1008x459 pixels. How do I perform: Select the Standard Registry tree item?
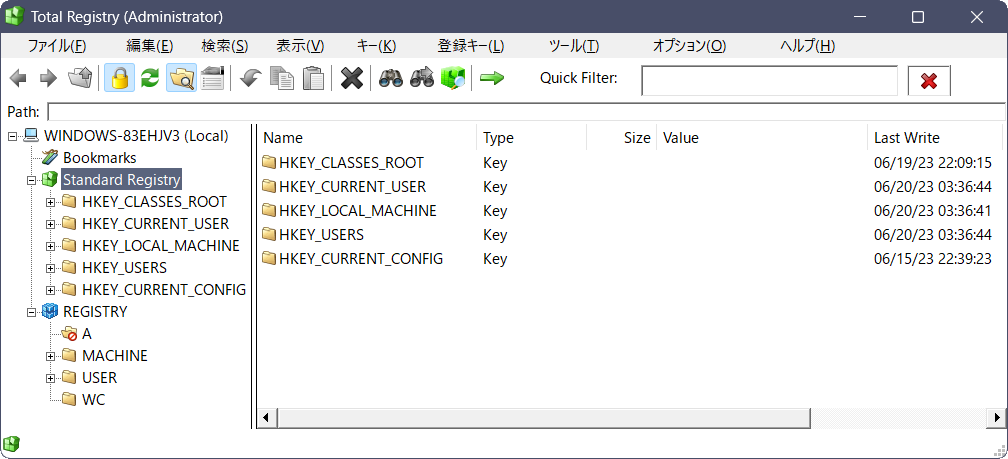point(122,179)
